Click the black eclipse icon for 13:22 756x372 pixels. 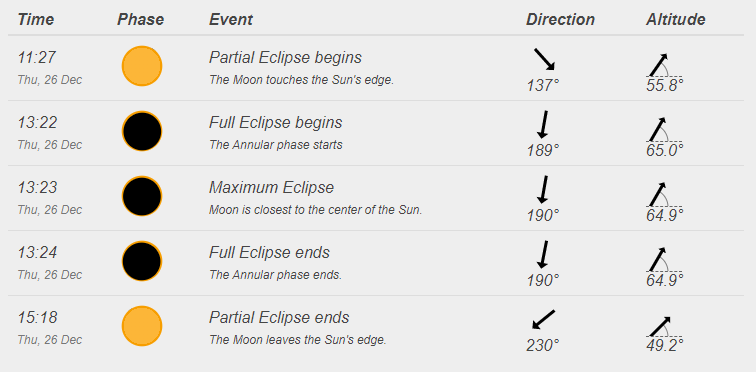(142, 131)
